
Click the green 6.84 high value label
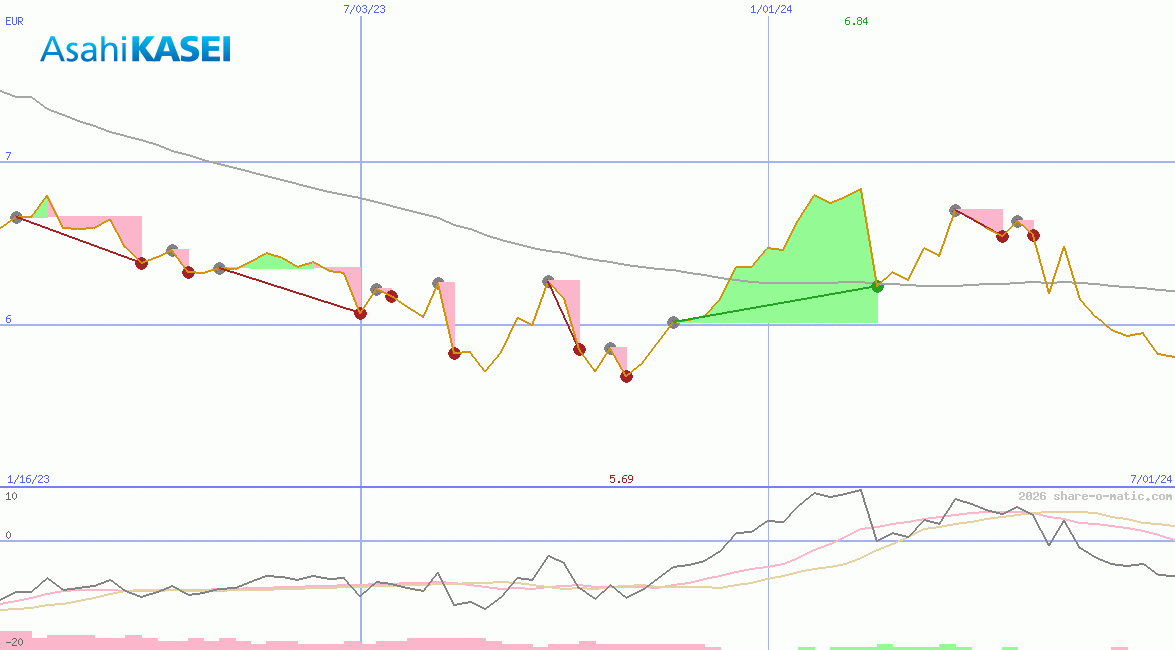click(856, 21)
